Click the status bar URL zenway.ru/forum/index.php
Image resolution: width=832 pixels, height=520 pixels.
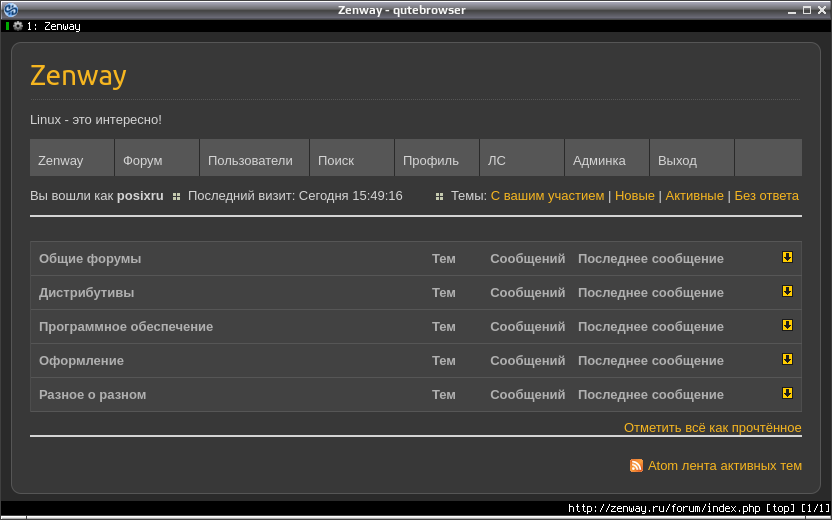pos(664,508)
